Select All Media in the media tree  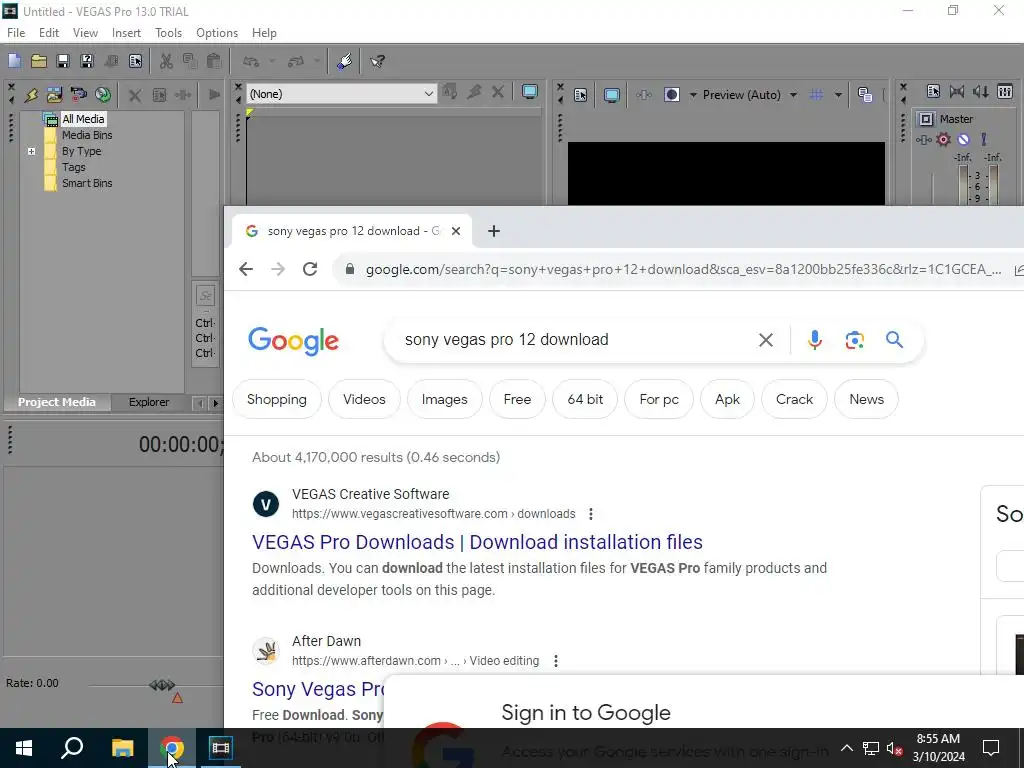(x=83, y=119)
